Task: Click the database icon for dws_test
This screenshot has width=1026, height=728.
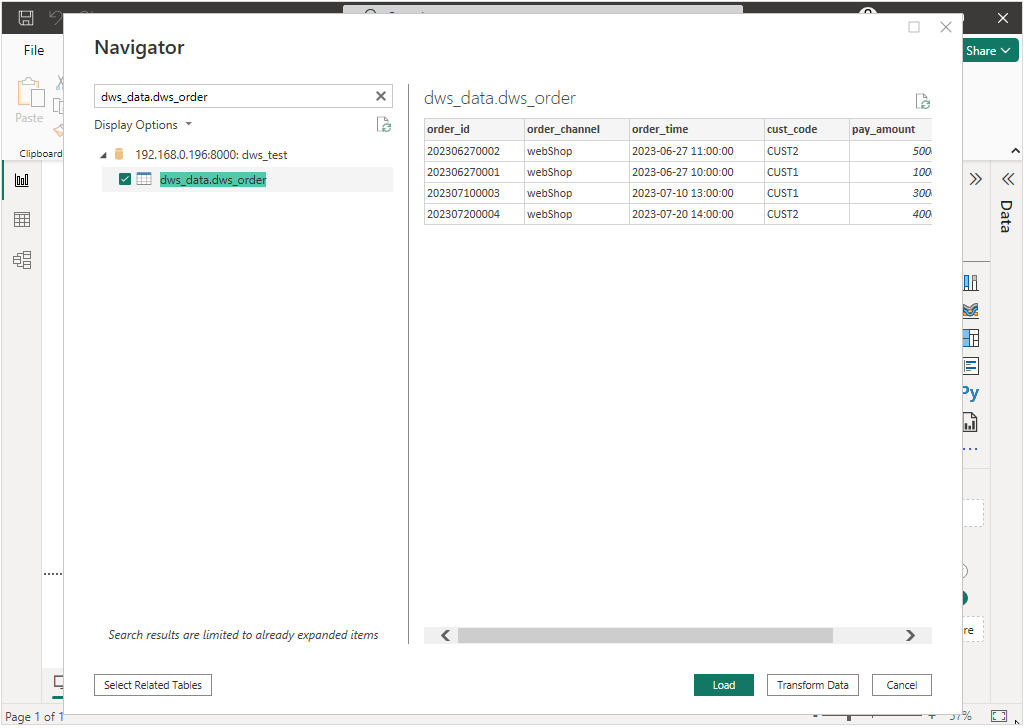Action: point(119,154)
